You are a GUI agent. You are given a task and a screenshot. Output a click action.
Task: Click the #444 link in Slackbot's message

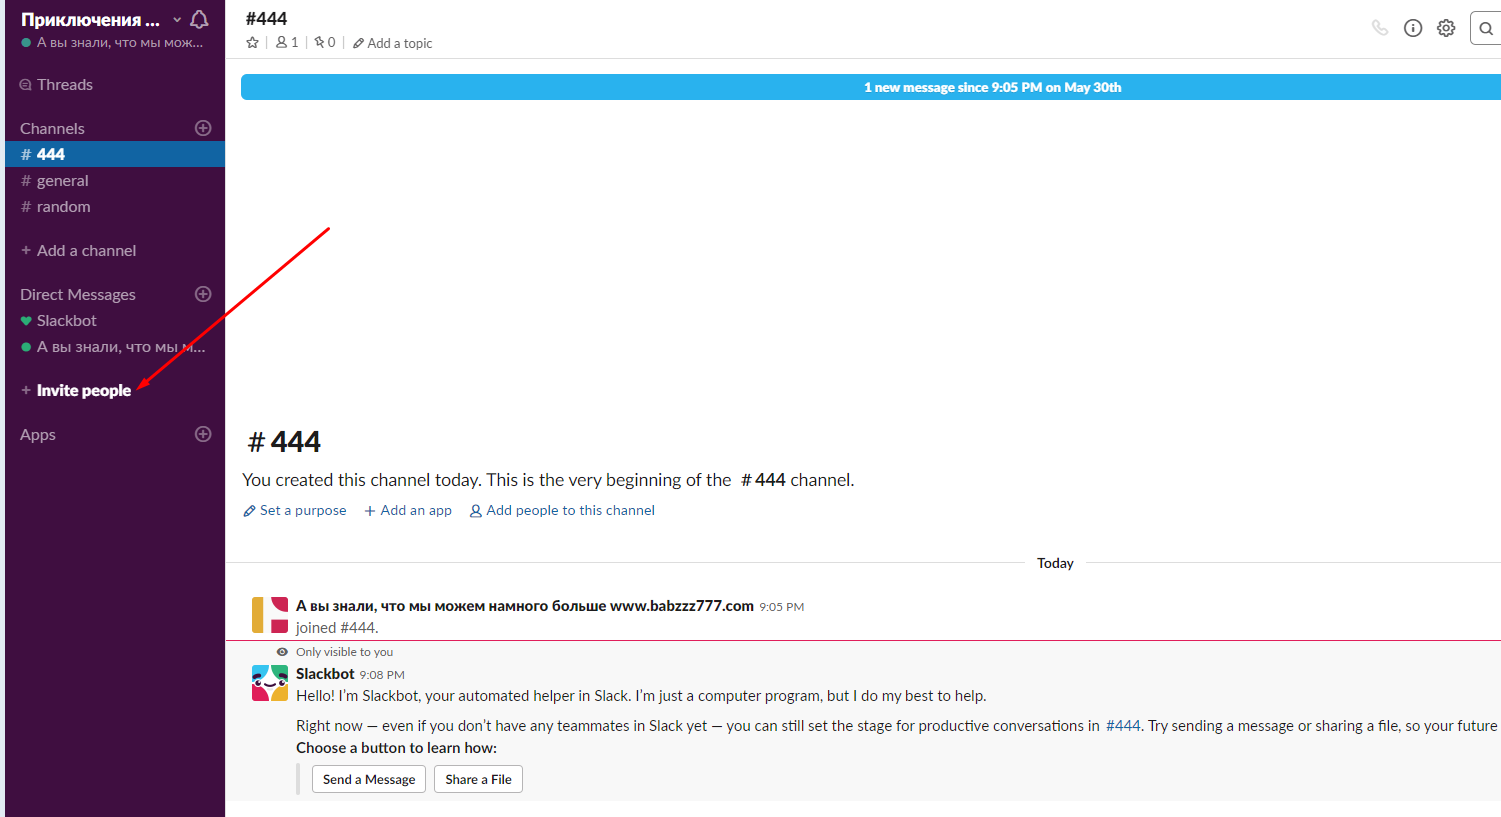(x=1123, y=726)
